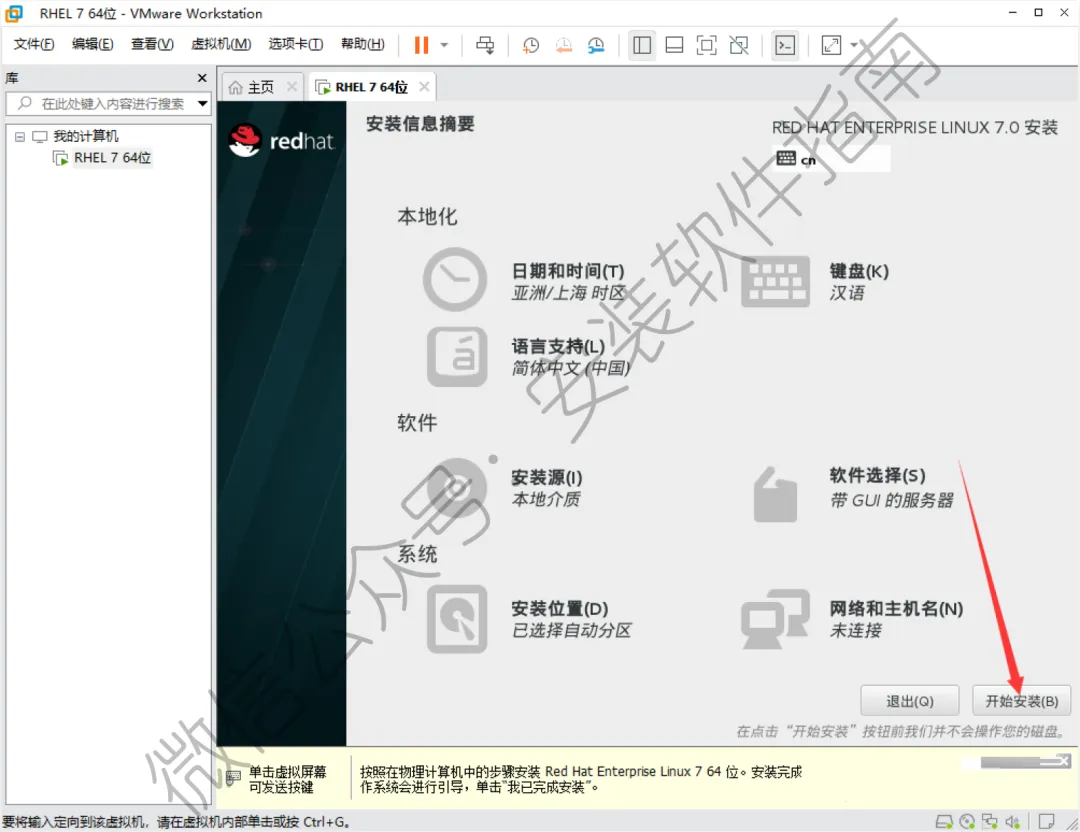Click the 网络和主机名(N) label
The width and height of the screenshot is (1080, 832).
click(895, 609)
